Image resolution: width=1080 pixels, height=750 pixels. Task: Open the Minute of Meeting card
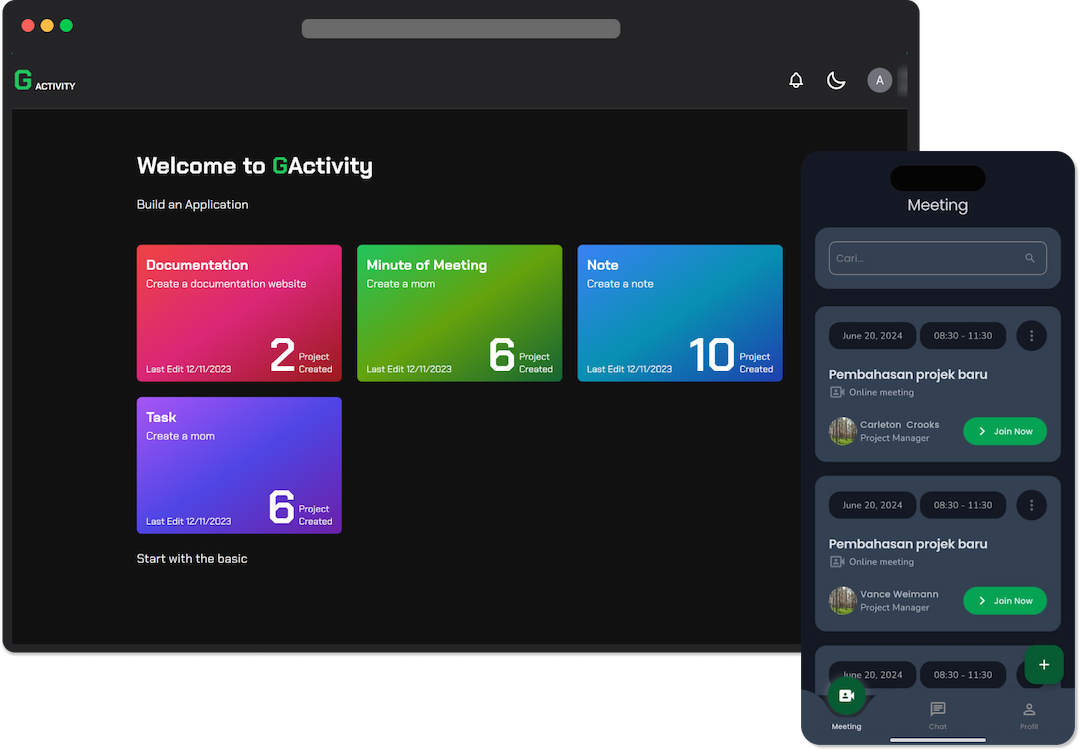click(x=459, y=313)
